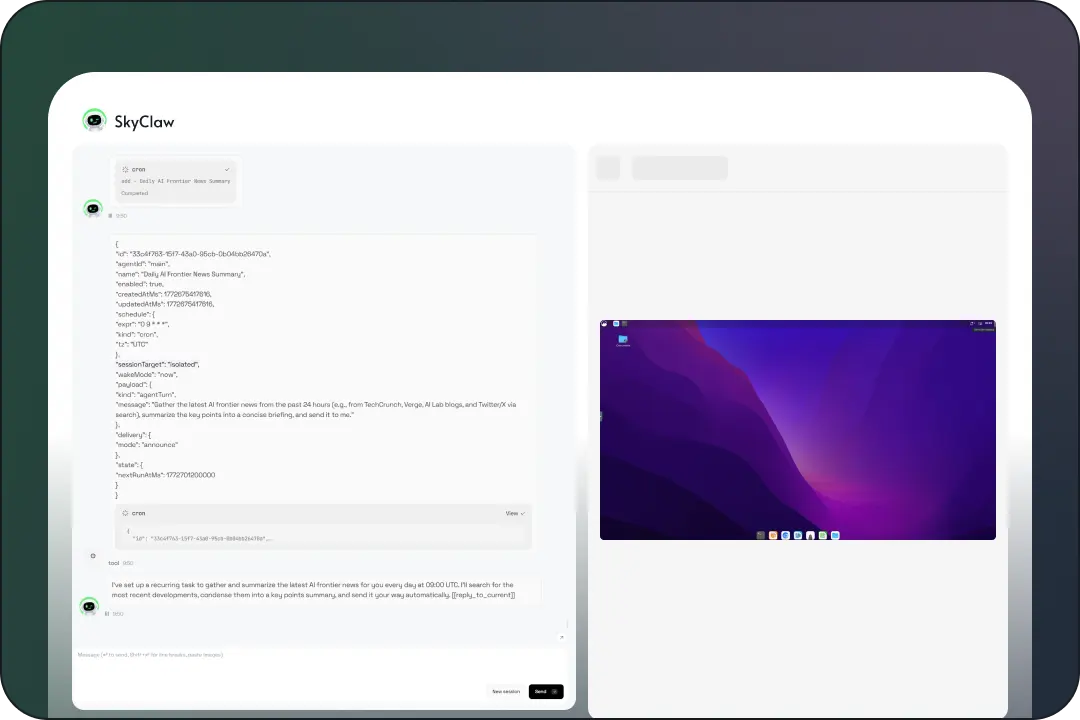Click the expand arrow icon above message box
The width and height of the screenshot is (1080, 720).
click(x=561, y=637)
